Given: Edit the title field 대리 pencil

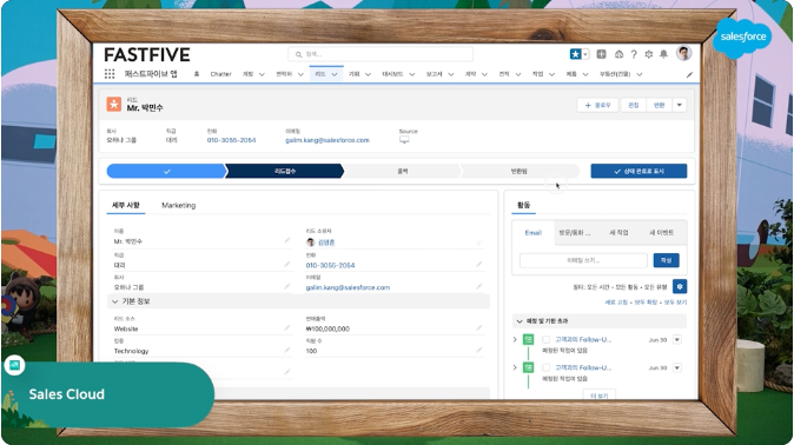Looking at the screenshot, I should pos(287,264).
